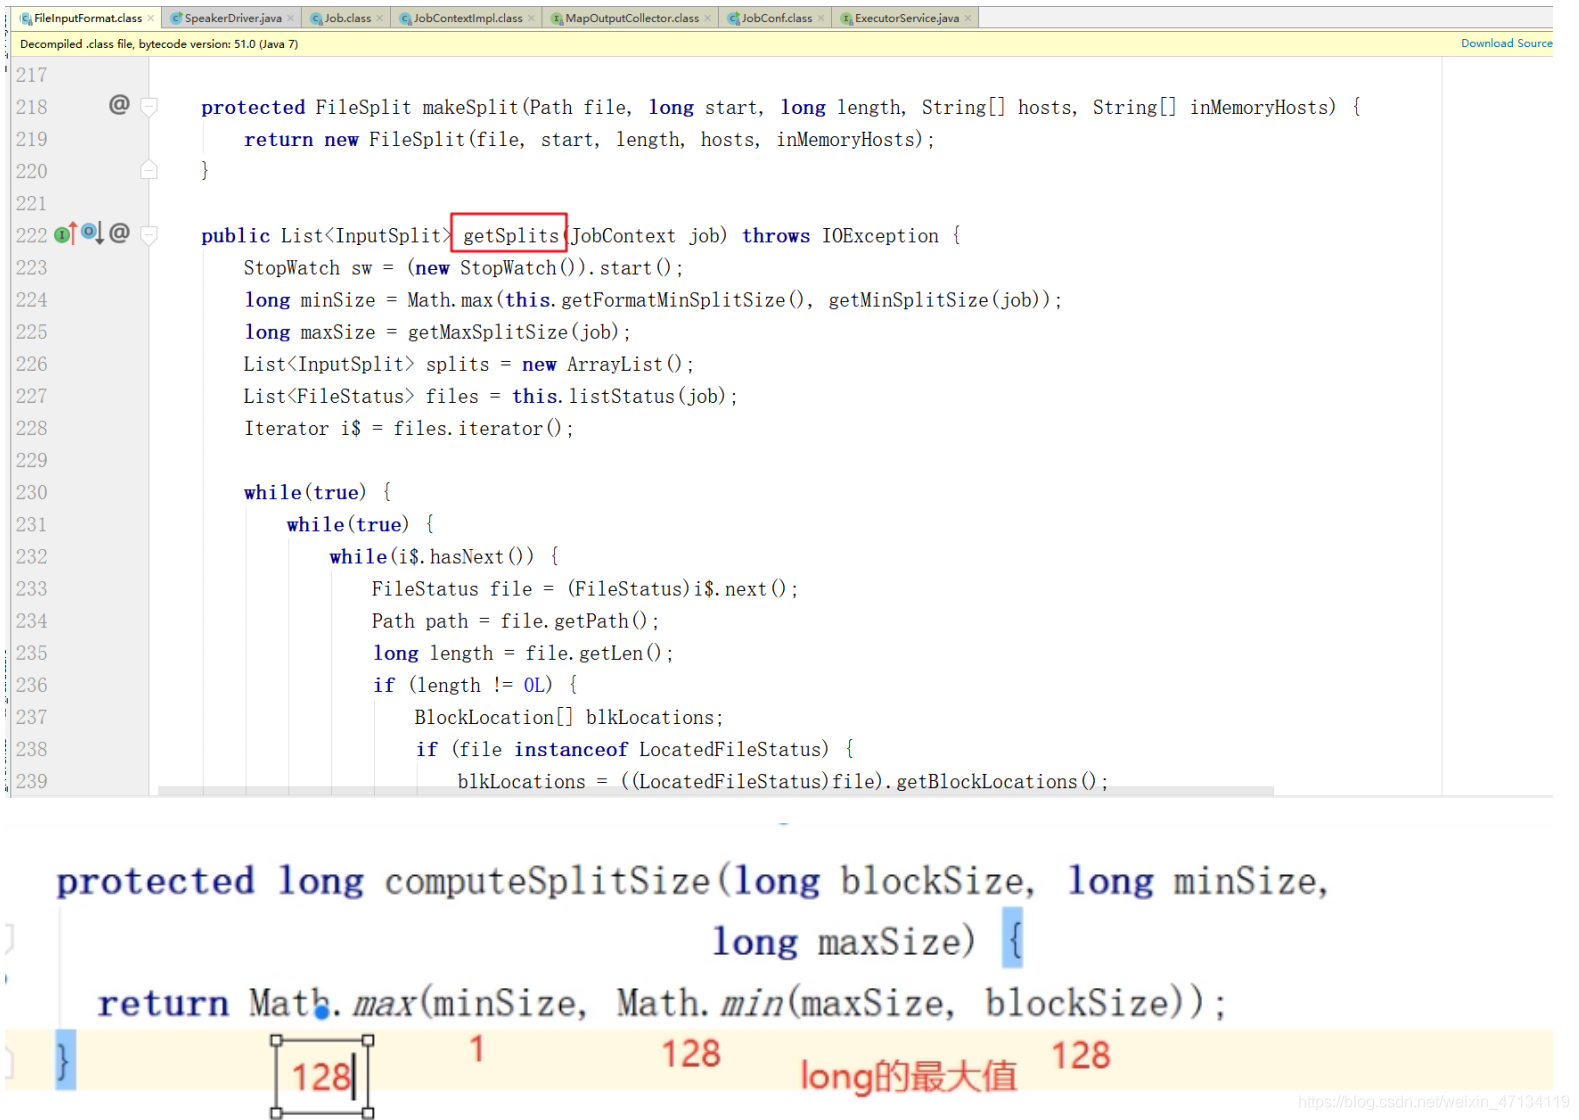Click the Download Source link
This screenshot has width=1579, height=1120.
tap(1506, 43)
